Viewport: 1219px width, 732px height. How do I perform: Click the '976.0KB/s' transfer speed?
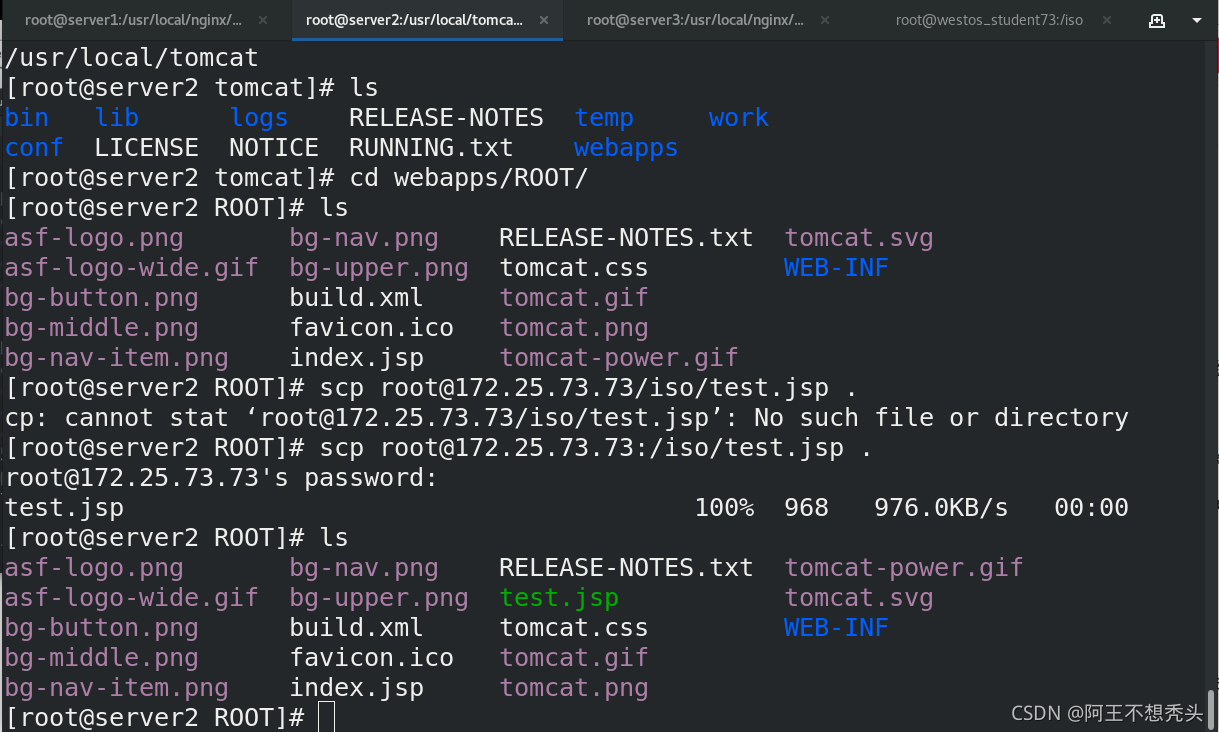[942, 508]
